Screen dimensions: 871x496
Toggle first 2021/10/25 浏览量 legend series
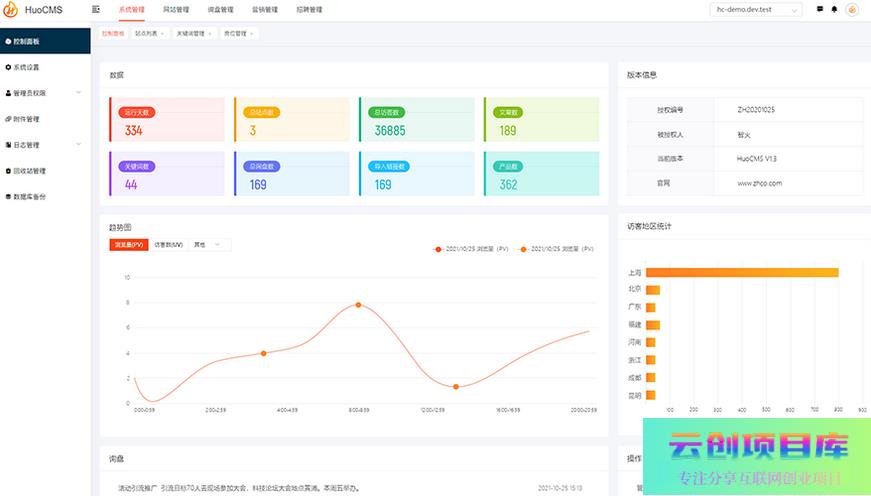(470, 248)
